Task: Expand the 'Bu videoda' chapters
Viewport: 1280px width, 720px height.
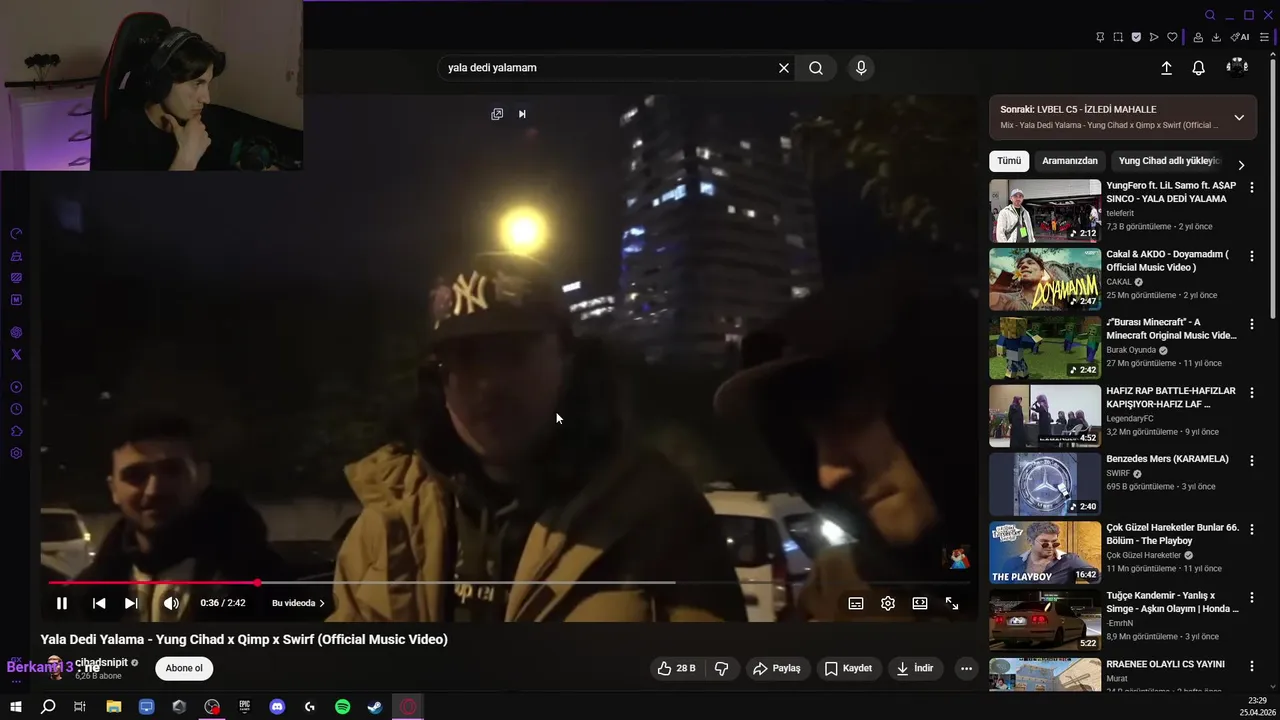Action: point(298,603)
